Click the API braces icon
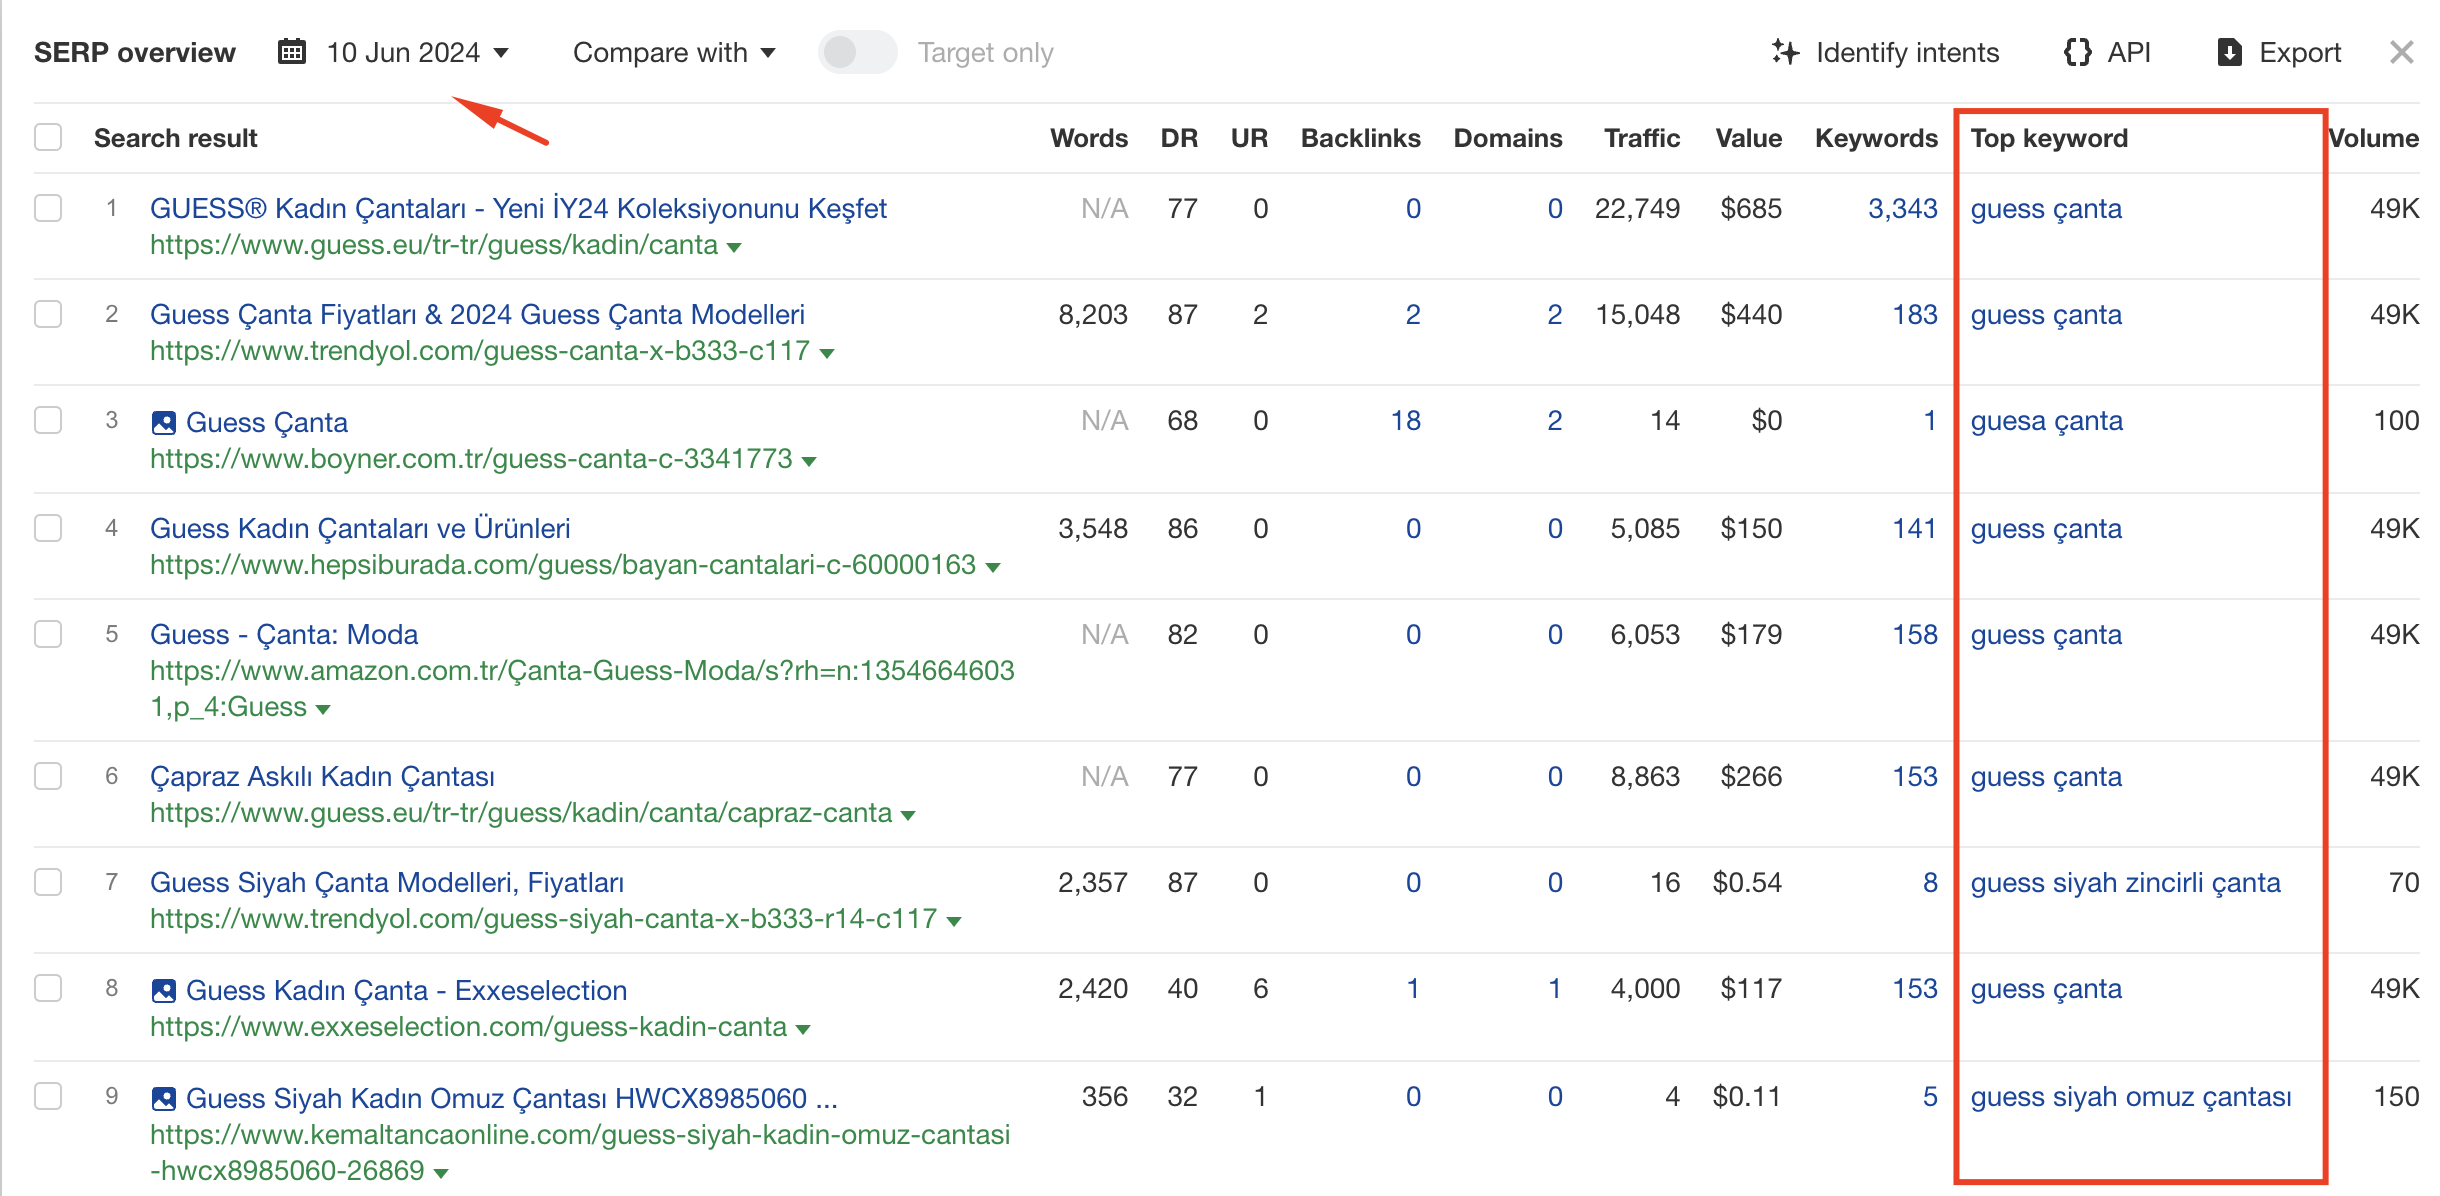This screenshot has height=1196, width=2440. (2077, 52)
